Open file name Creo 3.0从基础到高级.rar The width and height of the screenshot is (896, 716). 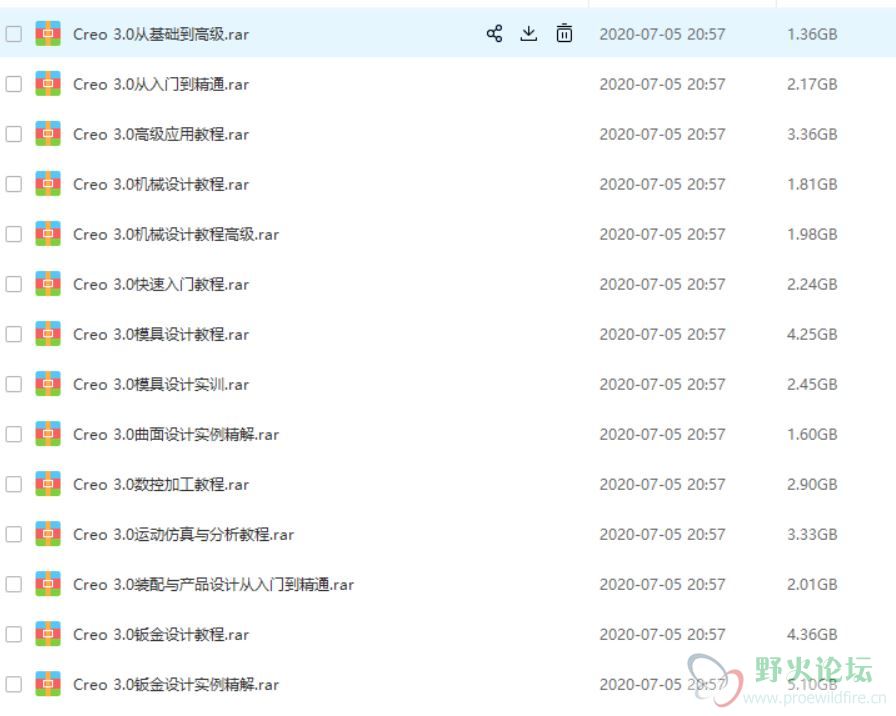pos(161,34)
